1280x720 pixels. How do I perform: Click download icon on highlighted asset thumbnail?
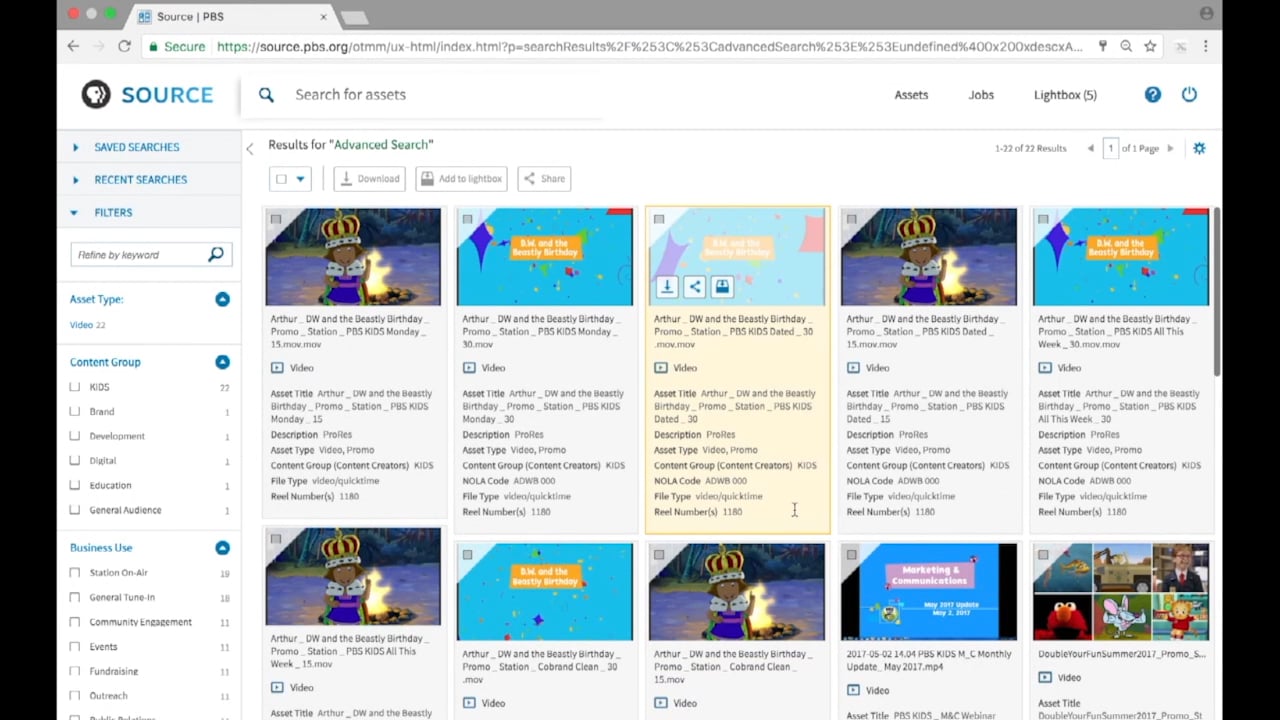coord(667,287)
